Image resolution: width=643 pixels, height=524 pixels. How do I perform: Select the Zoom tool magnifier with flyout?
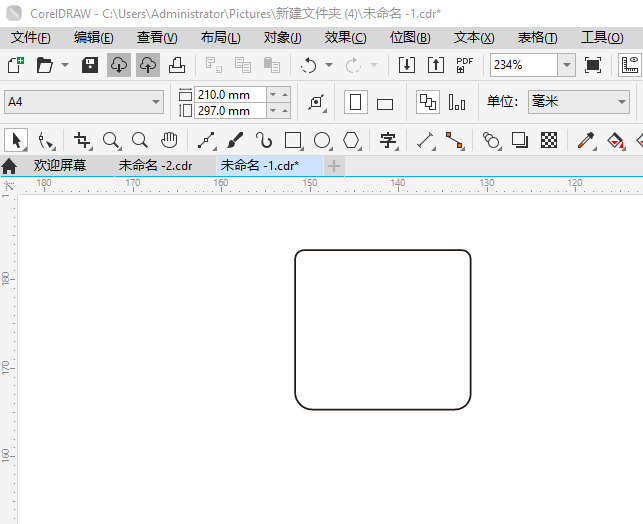click(x=112, y=140)
